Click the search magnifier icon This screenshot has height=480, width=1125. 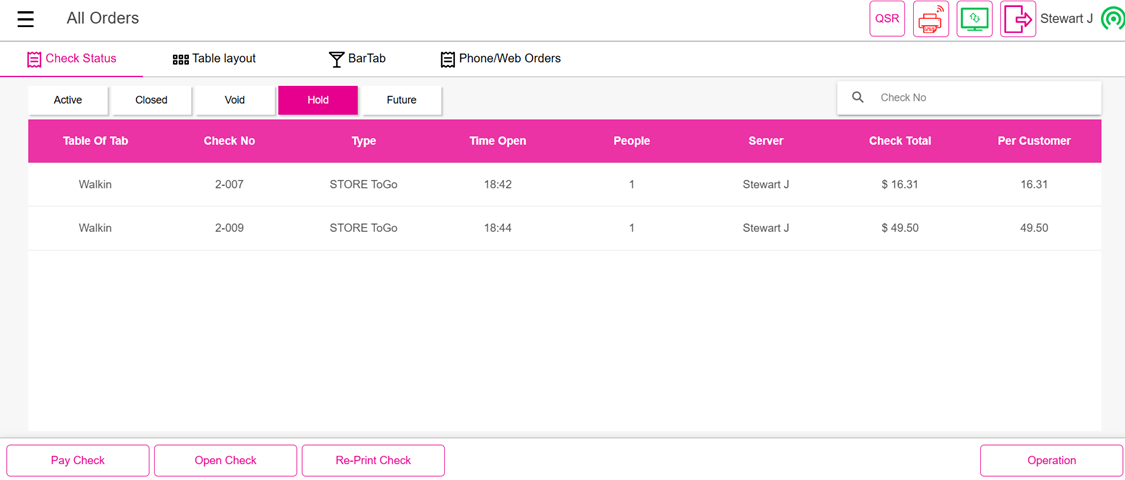coord(858,98)
